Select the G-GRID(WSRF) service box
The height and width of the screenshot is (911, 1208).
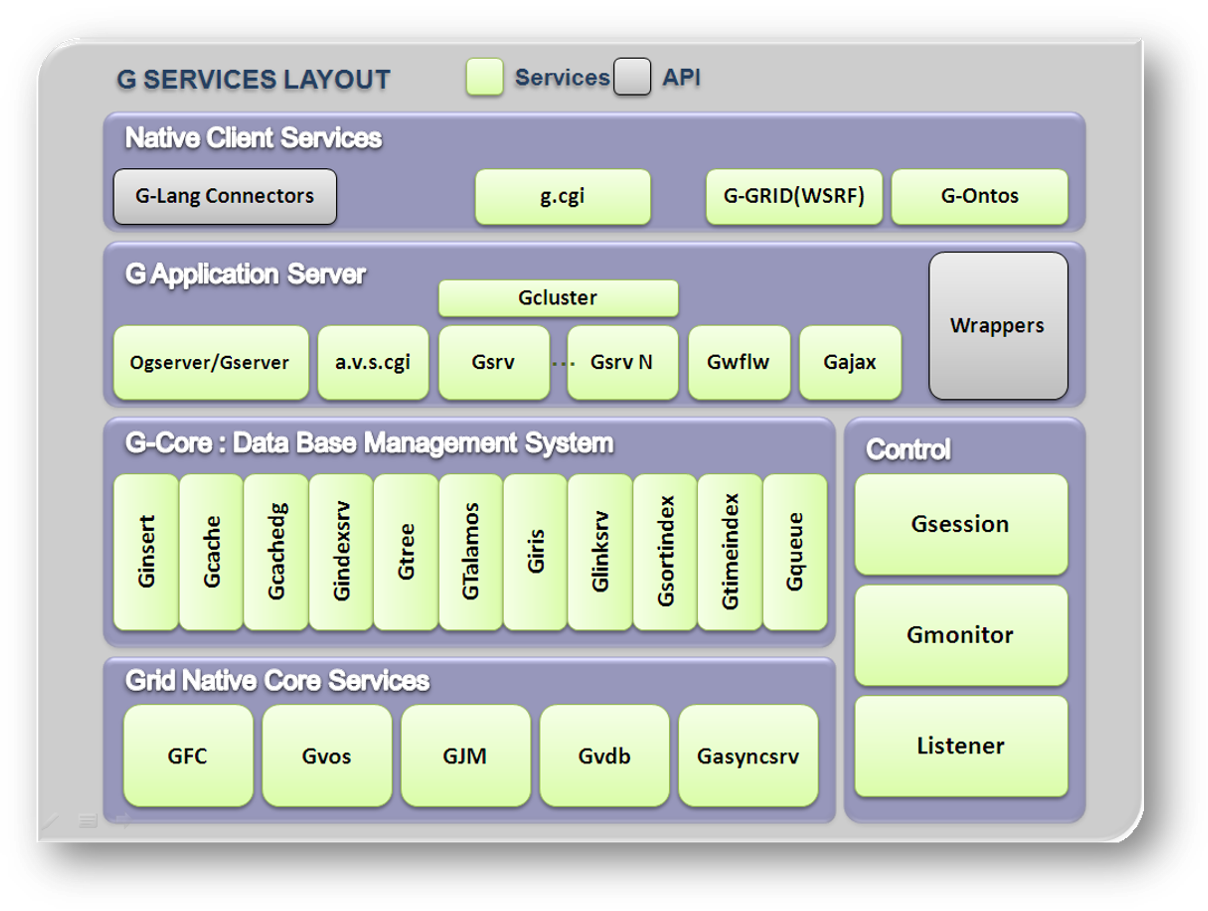pos(794,197)
